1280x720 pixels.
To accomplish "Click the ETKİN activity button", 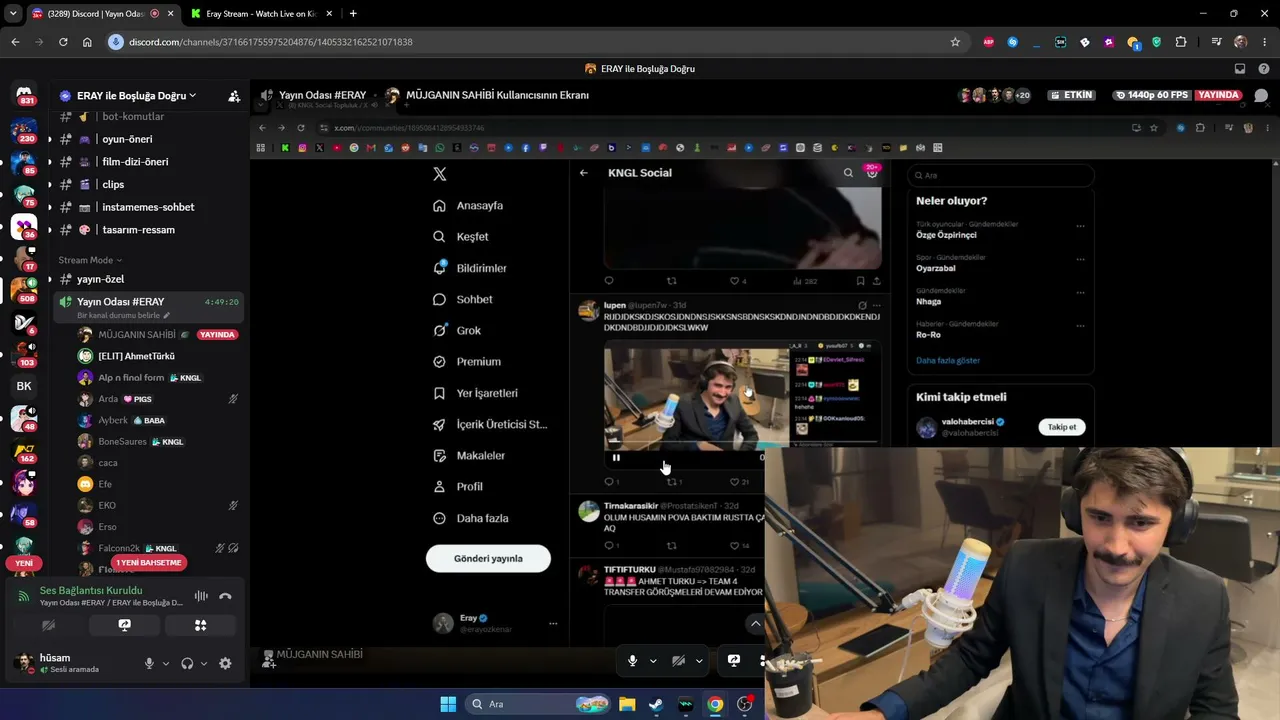I will pyautogui.click(x=1071, y=95).
